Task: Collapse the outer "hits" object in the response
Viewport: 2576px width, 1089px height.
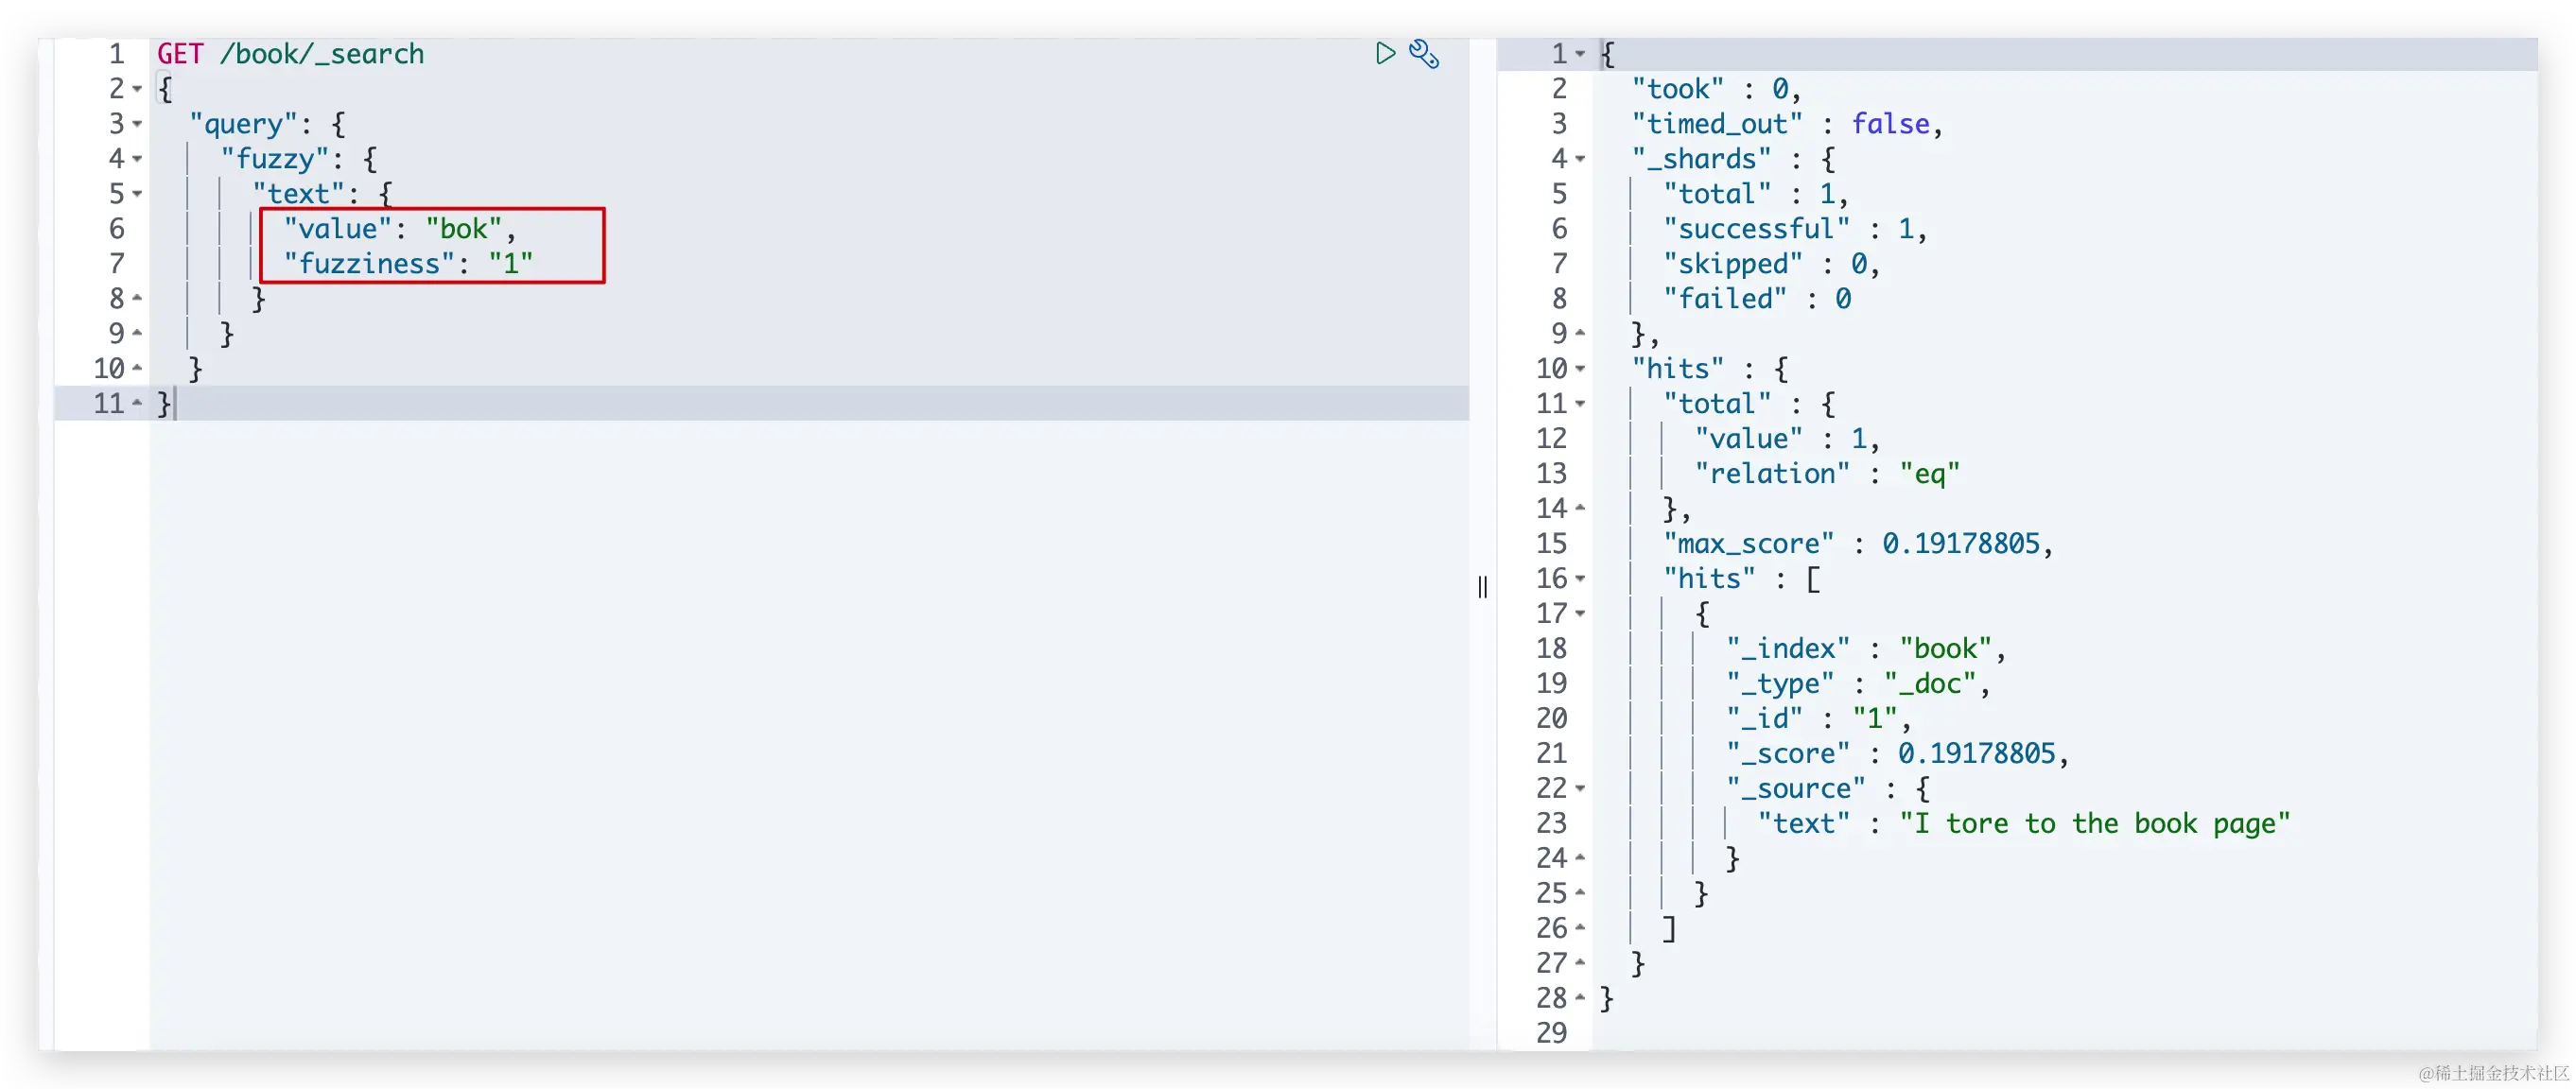Action: (x=1580, y=370)
